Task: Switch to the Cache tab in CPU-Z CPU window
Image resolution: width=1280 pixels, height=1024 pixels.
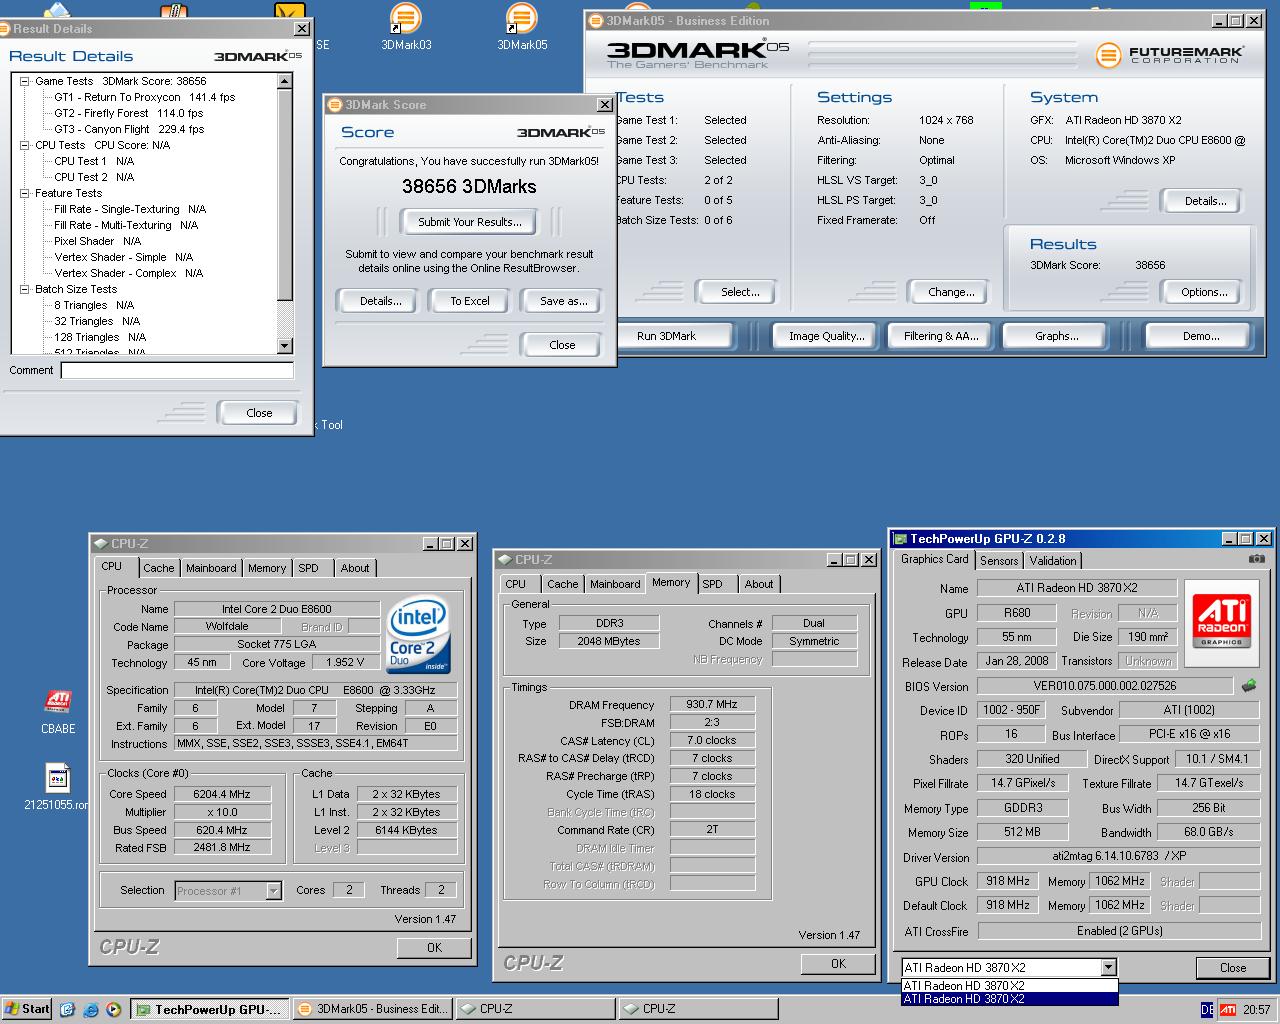Action: click(x=158, y=568)
